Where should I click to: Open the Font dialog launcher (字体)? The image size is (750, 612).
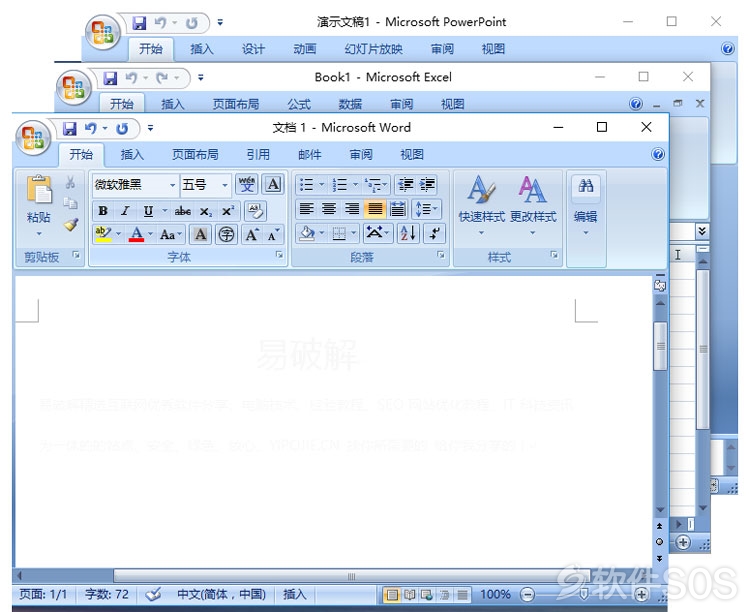(279, 255)
